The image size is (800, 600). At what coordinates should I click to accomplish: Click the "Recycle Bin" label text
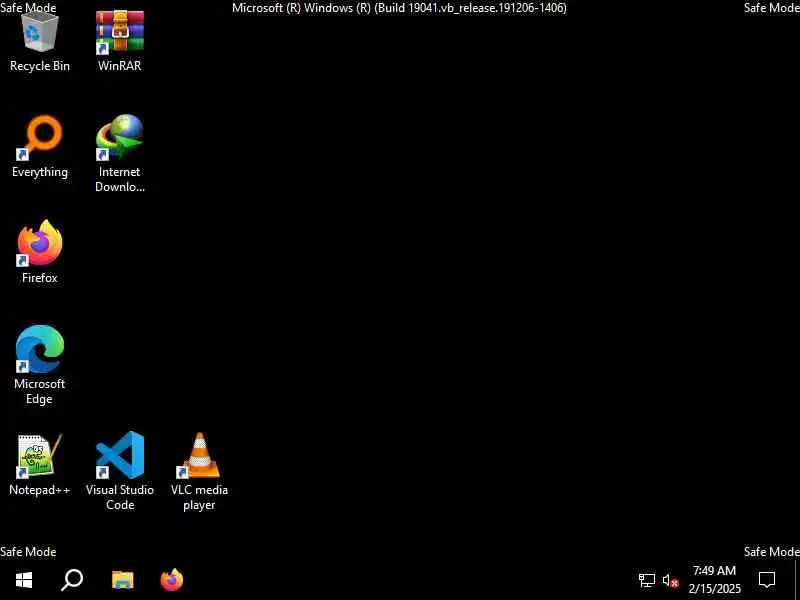coord(40,66)
